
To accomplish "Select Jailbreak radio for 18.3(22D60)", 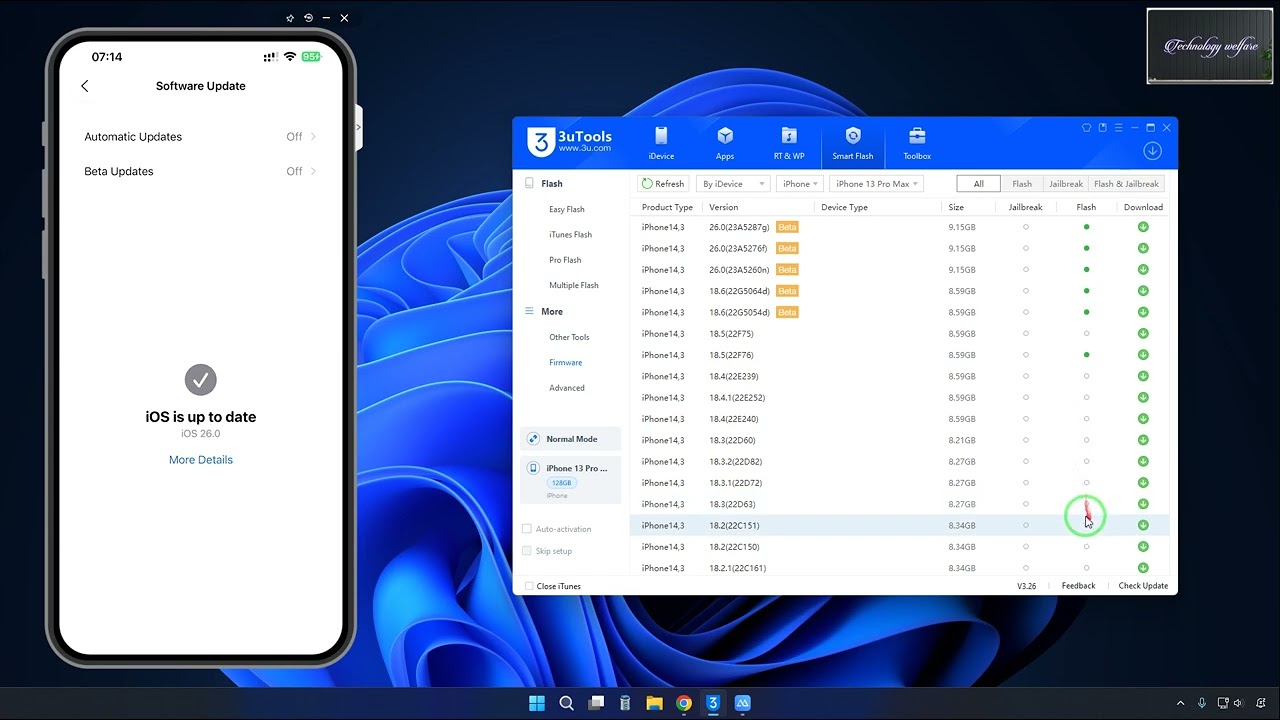I will (x=1025, y=440).
